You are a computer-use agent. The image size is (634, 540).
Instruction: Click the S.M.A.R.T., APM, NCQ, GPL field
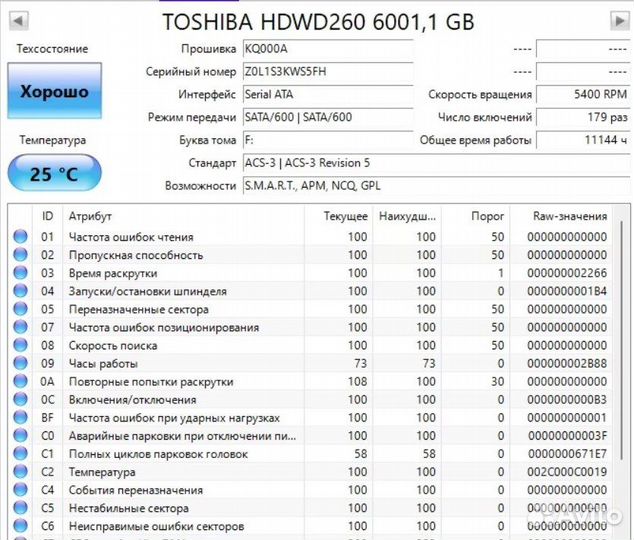tap(436, 186)
